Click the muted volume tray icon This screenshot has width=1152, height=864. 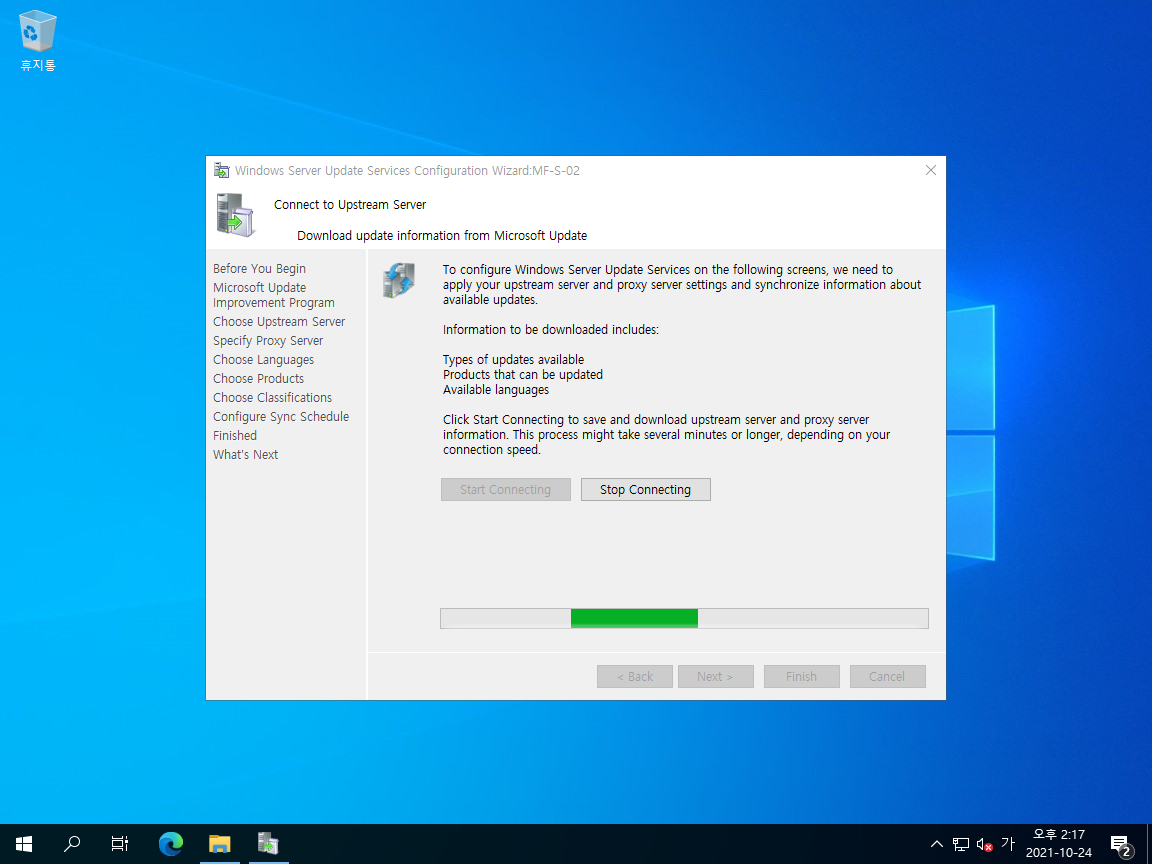point(984,844)
